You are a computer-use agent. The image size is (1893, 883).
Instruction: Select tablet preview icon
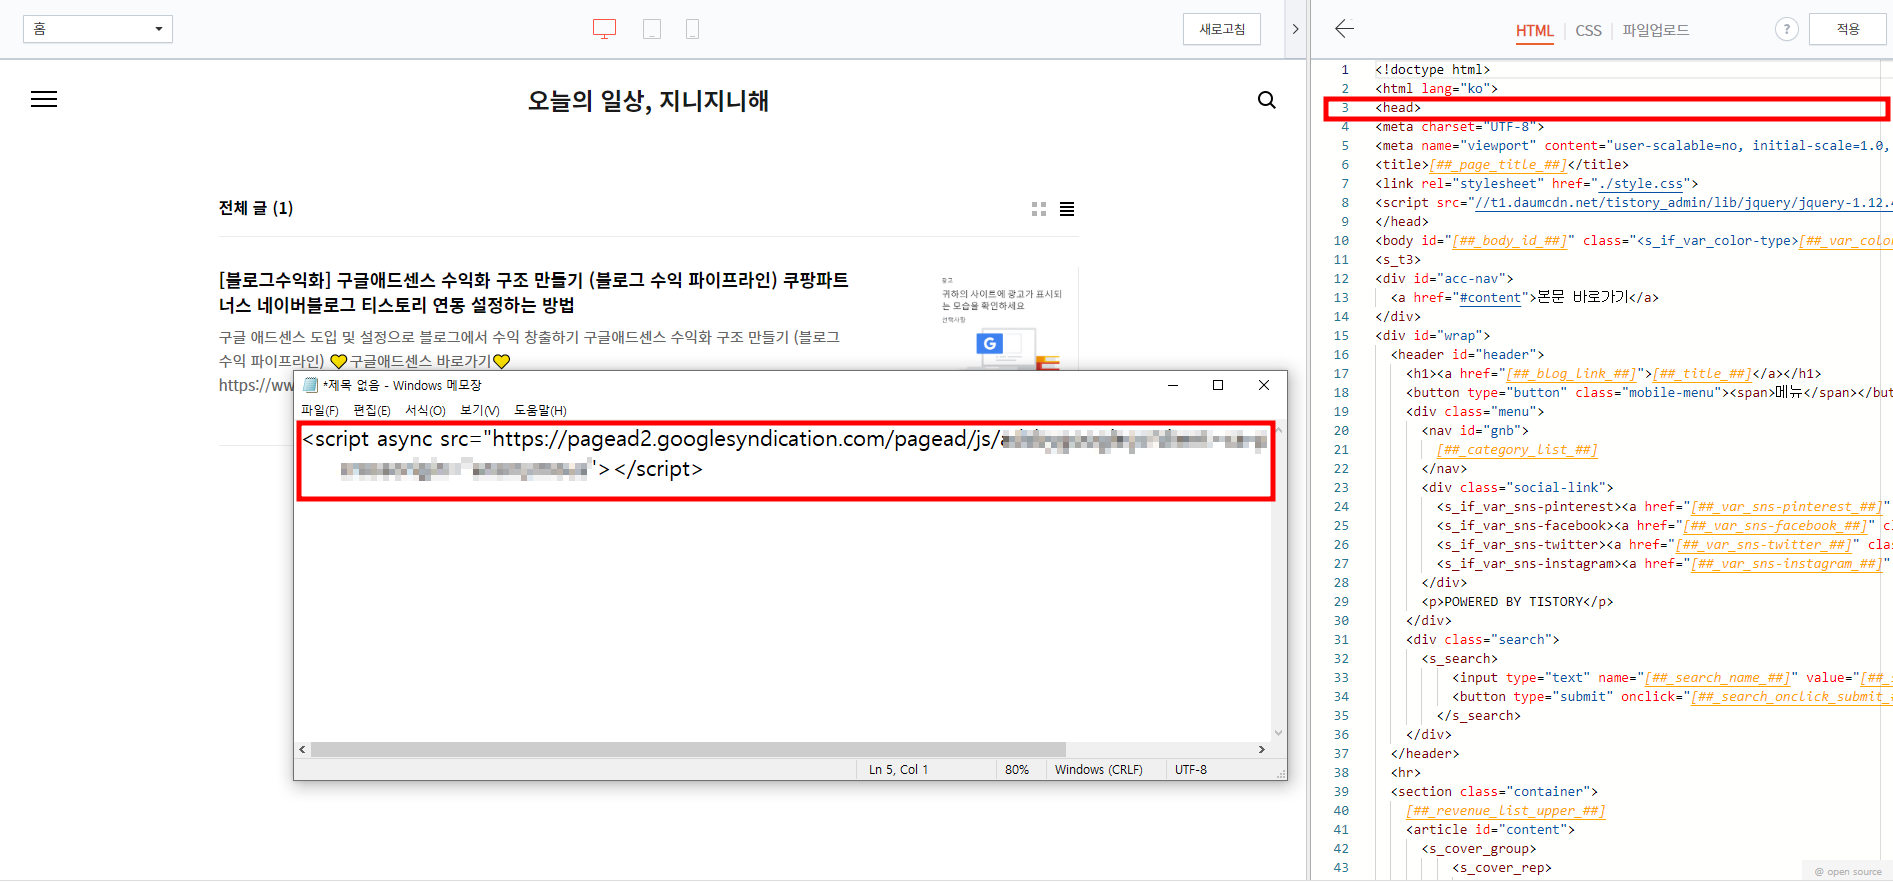click(652, 29)
